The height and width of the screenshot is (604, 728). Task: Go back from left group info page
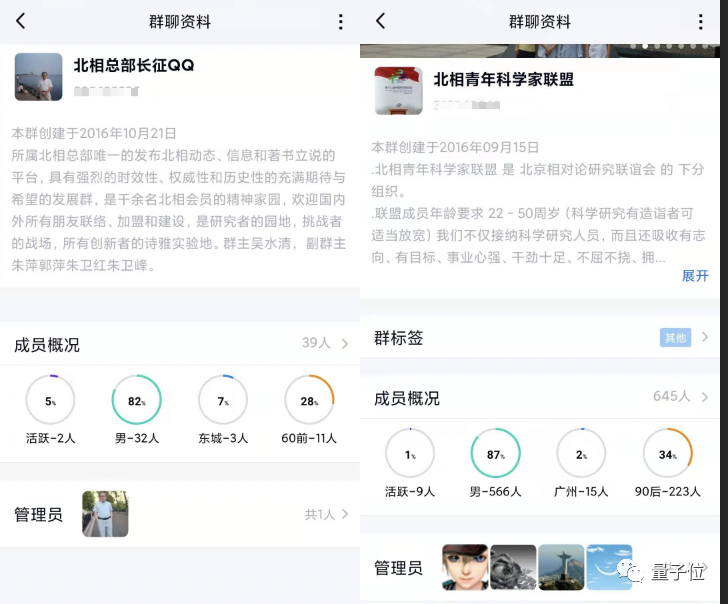coord(21,21)
